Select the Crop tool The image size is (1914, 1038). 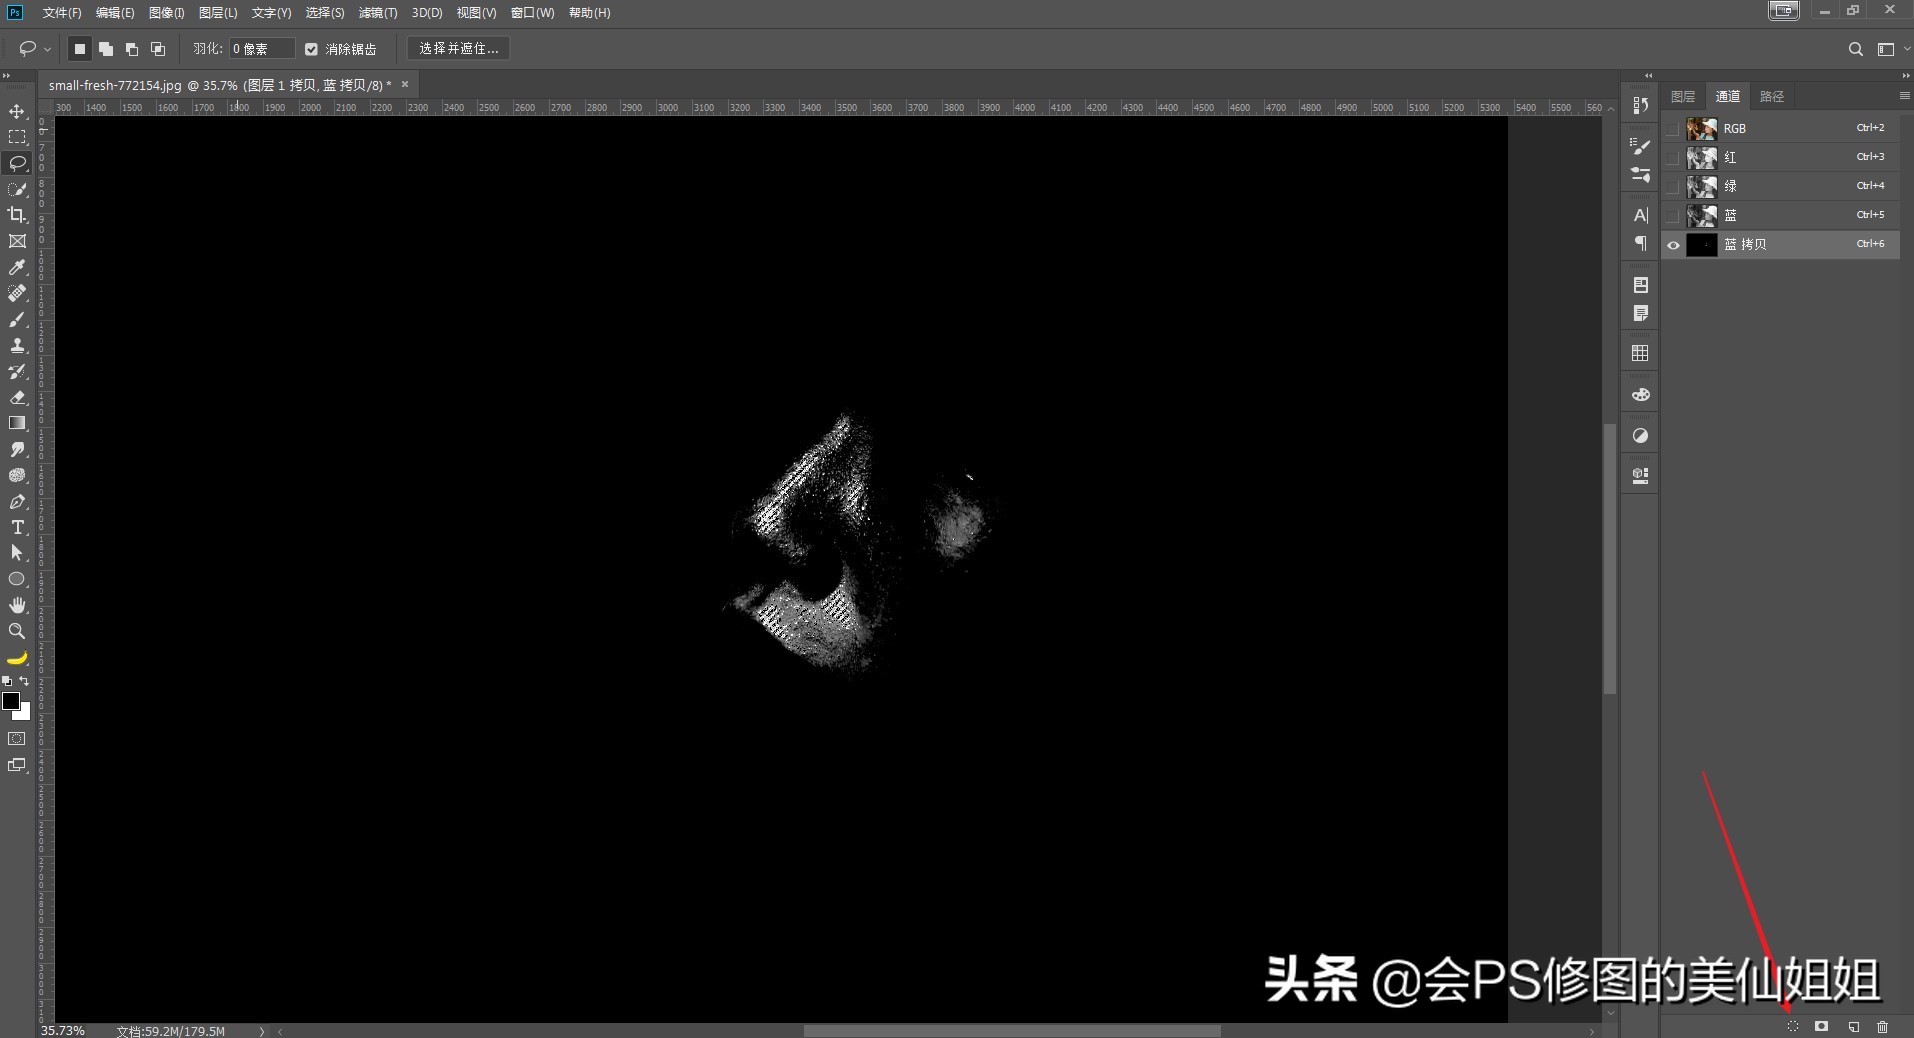click(x=17, y=214)
